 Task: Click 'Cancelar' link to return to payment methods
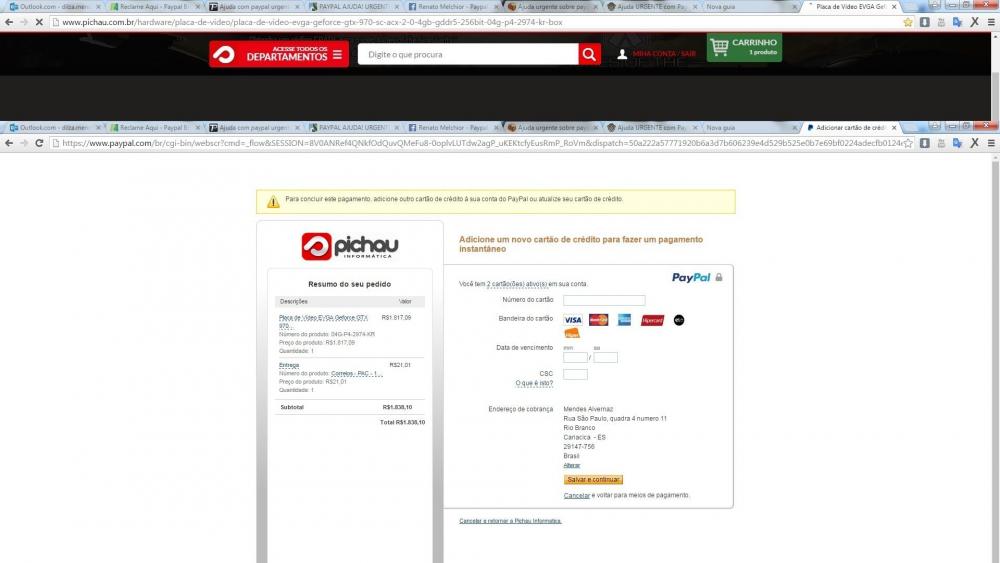coord(577,495)
